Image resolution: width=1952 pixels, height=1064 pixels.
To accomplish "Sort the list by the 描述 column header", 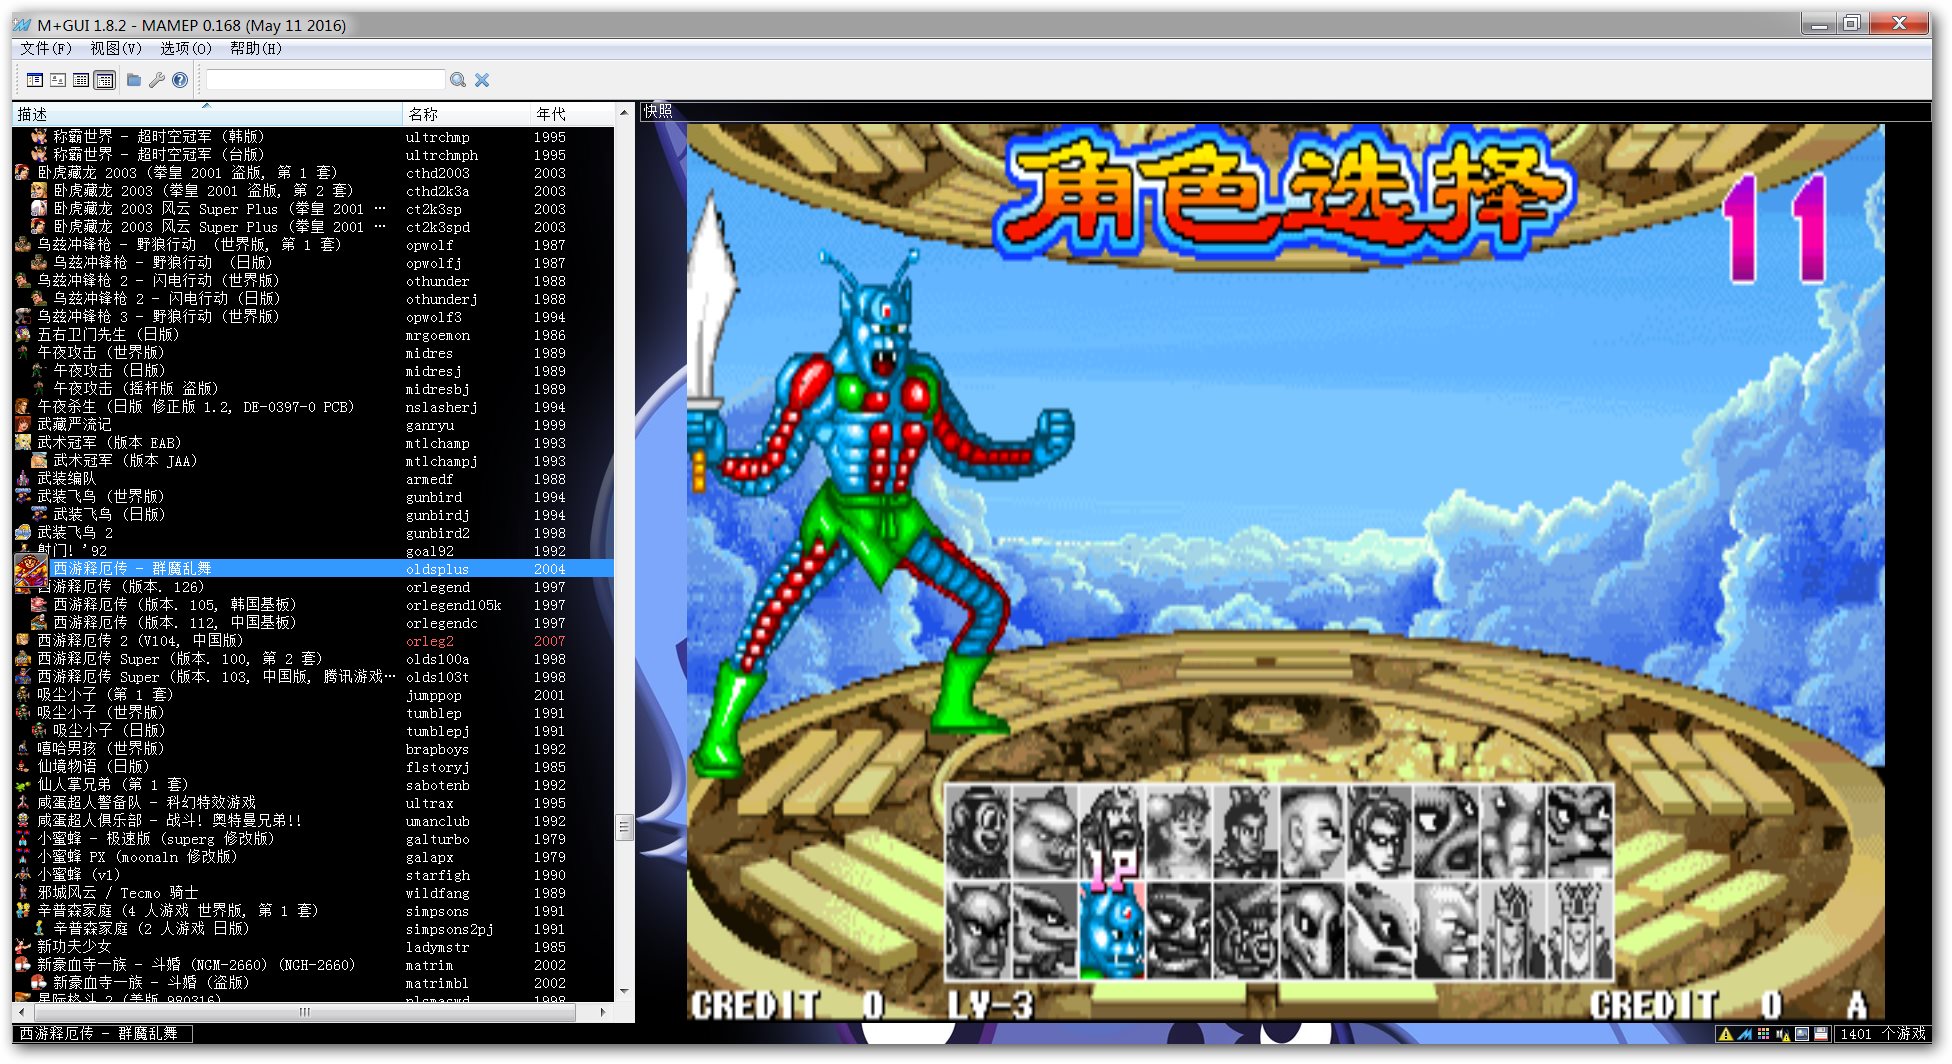I will (x=208, y=114).
